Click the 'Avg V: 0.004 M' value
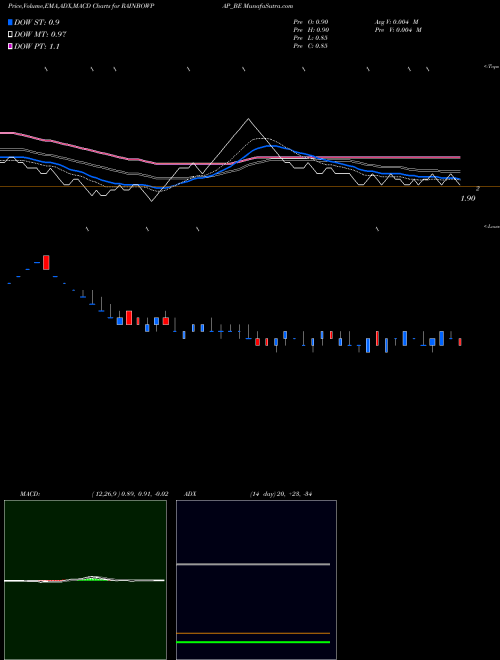The image size is (500, 660). (397, 22)
